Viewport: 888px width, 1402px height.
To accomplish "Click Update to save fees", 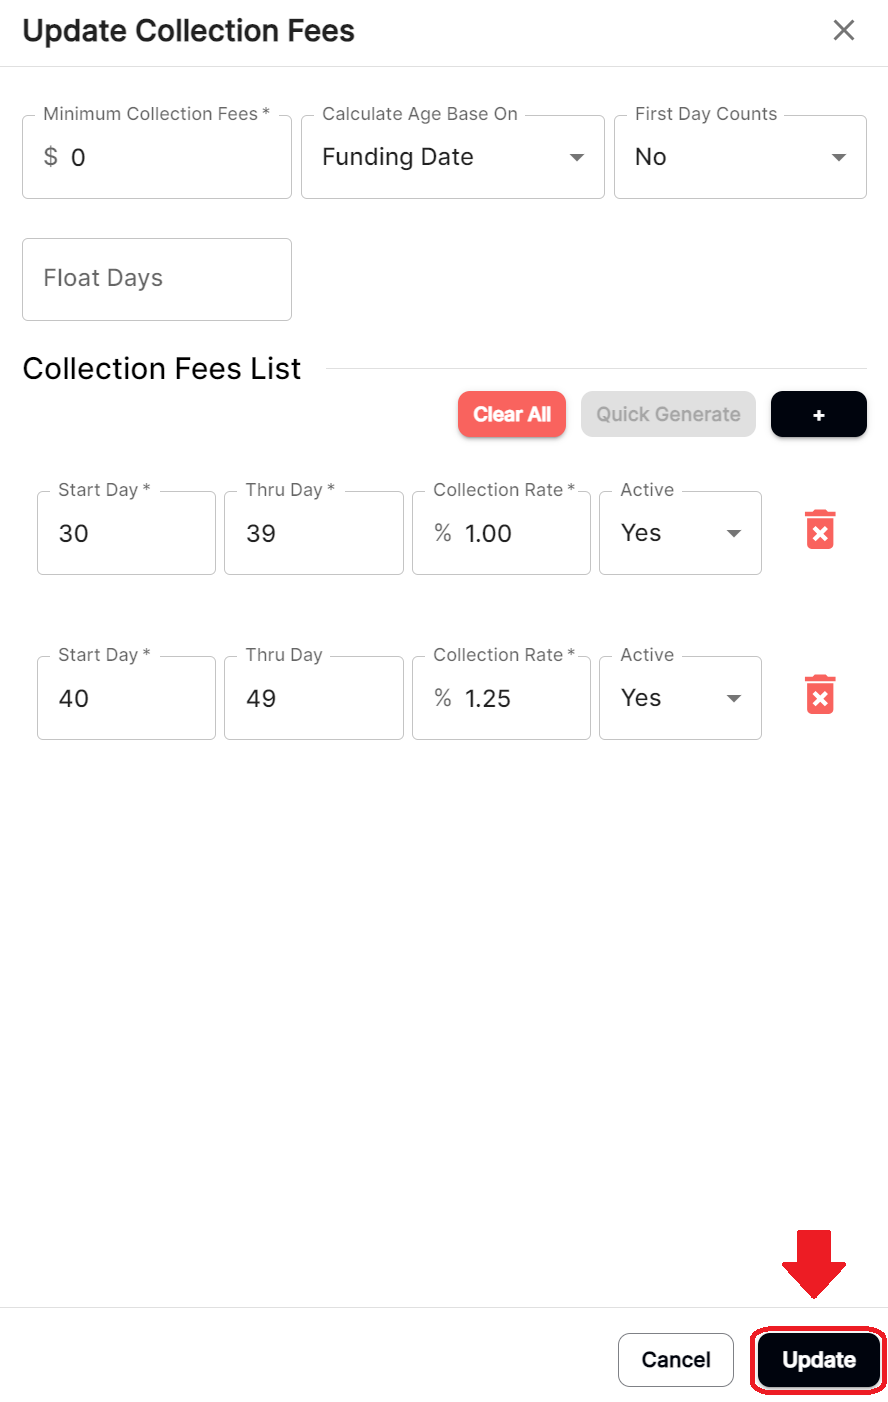I will point(818,1360).
